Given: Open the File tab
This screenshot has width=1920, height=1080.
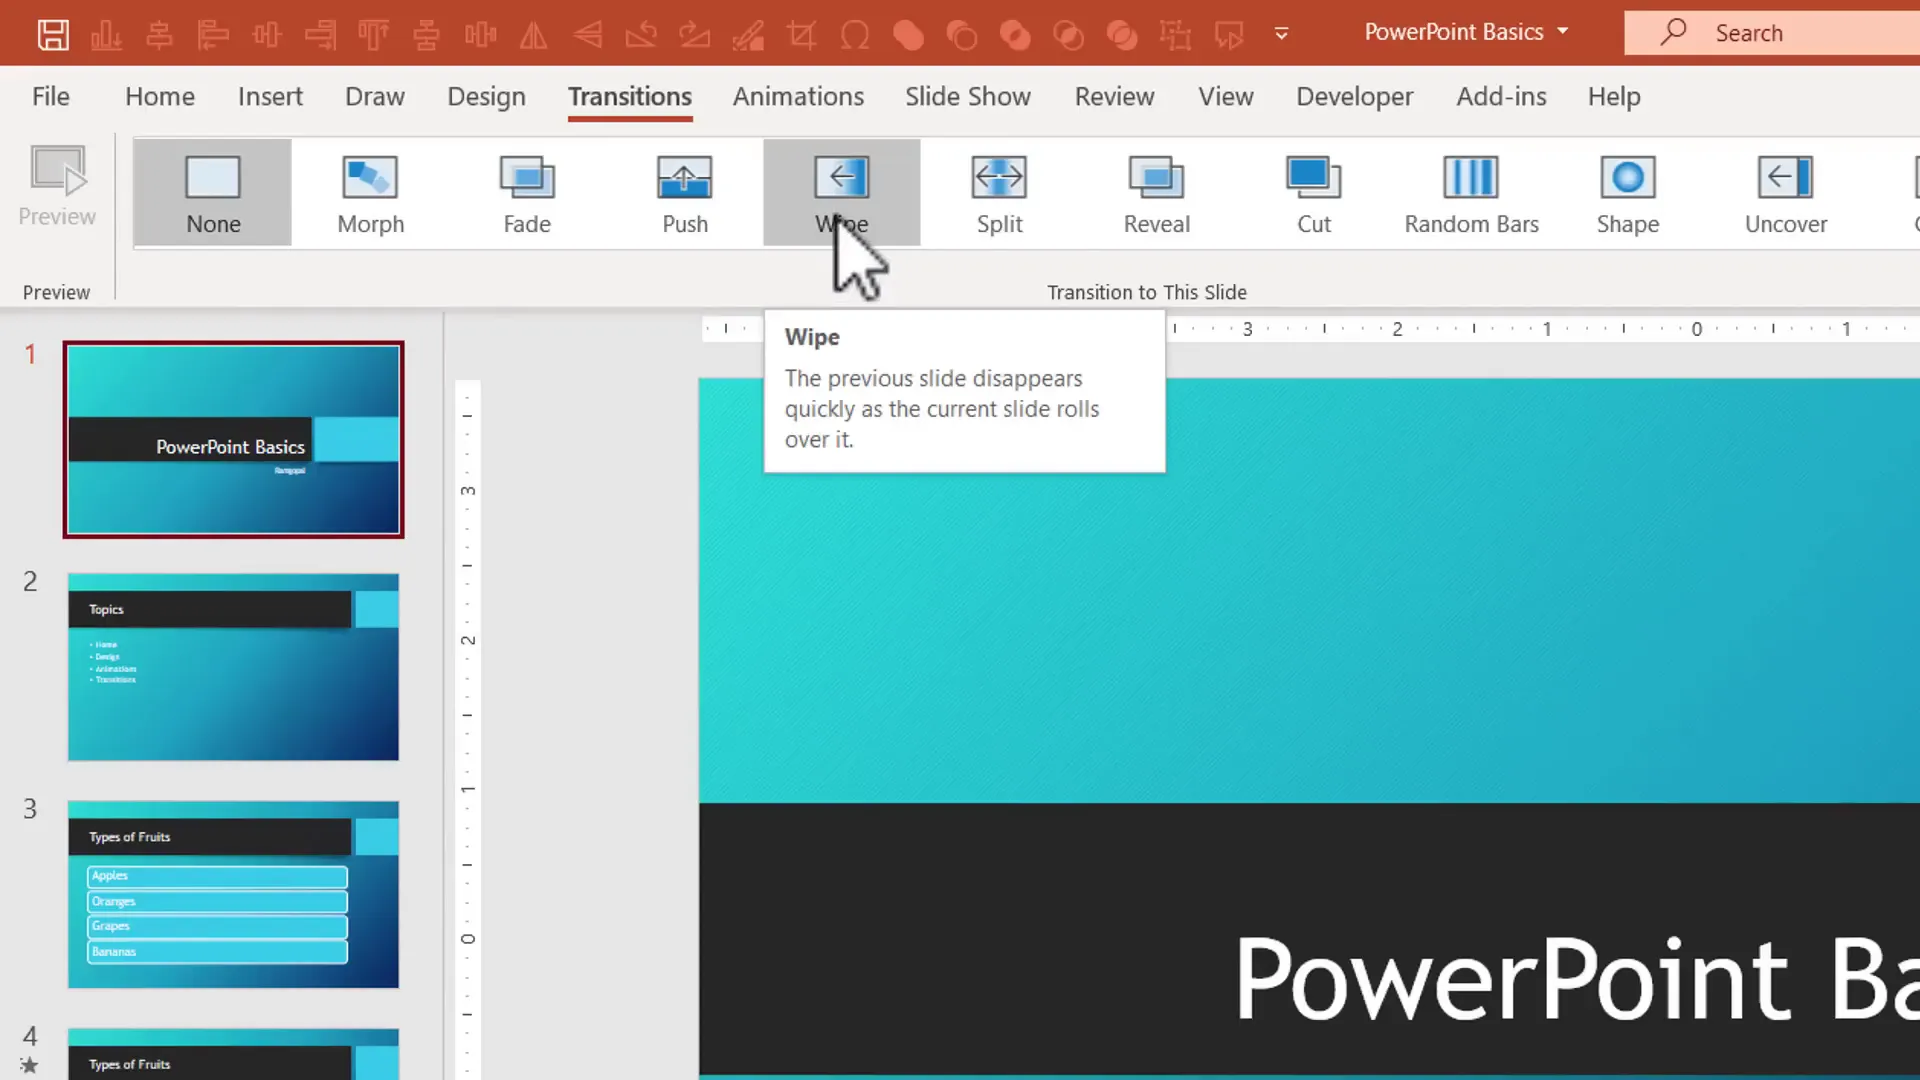Looking at the screenshot, I should (51, 96).
